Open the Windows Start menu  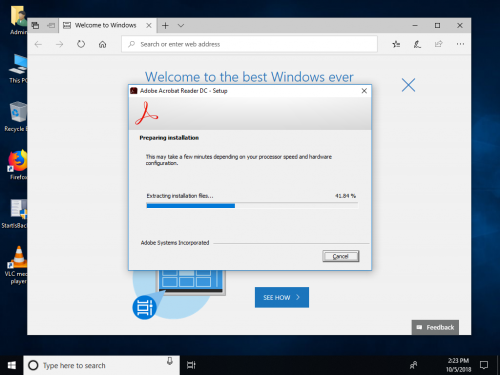click(12, 365)
